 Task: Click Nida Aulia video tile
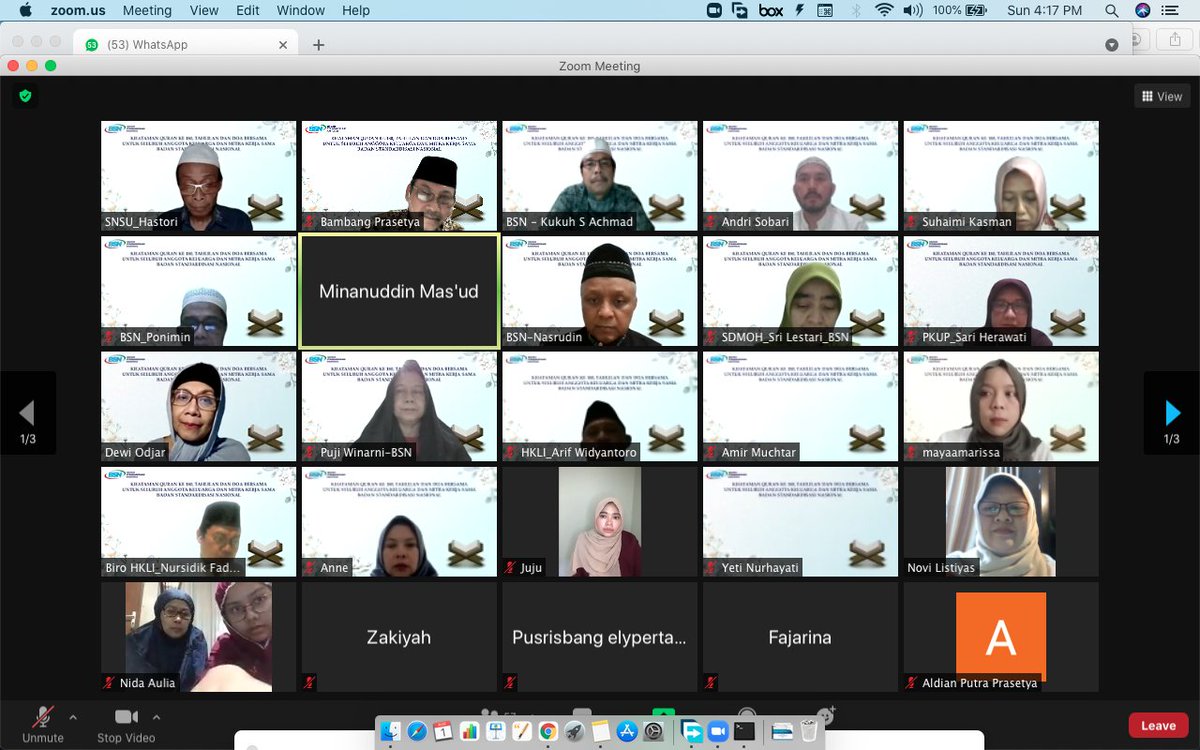pos(198,637)
